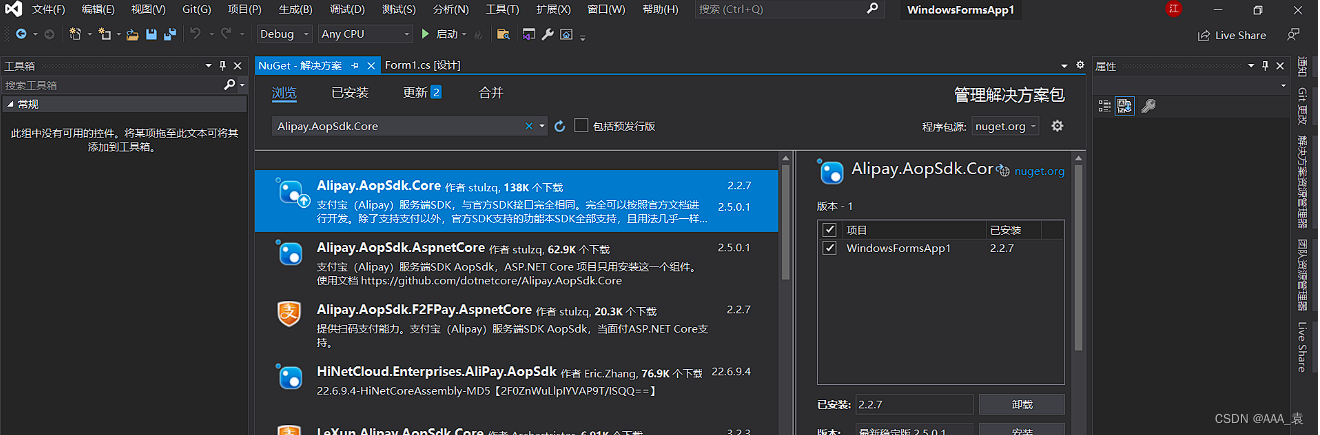This screenshot has height=435, width=1320.
Task: Click the user account avatar icon
Action: click(1173, 9)
